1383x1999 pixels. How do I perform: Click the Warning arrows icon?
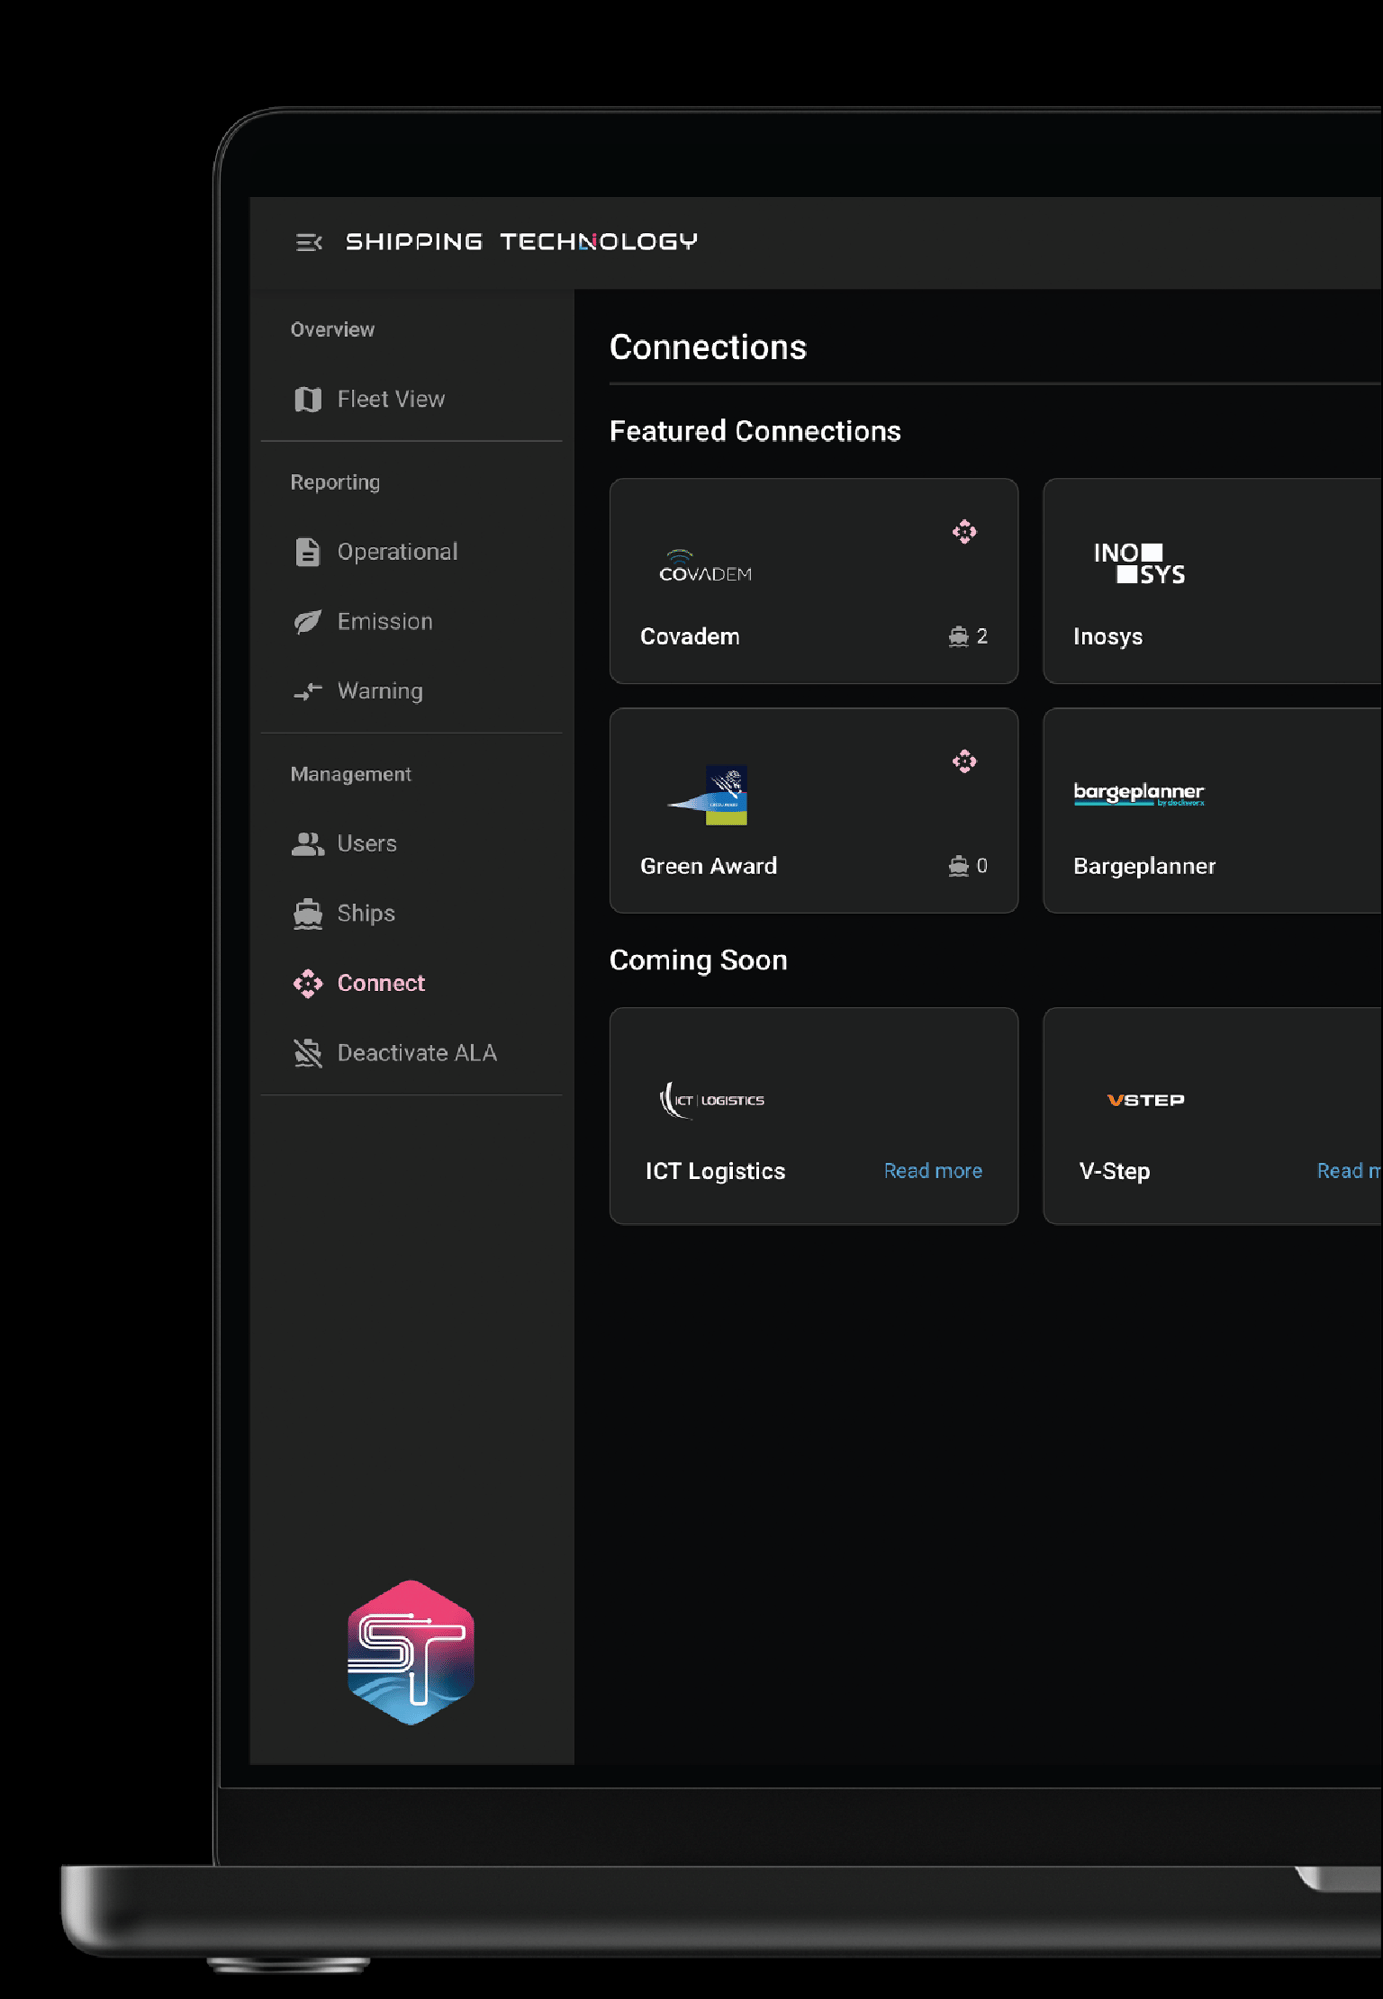[x=308, y=691]
